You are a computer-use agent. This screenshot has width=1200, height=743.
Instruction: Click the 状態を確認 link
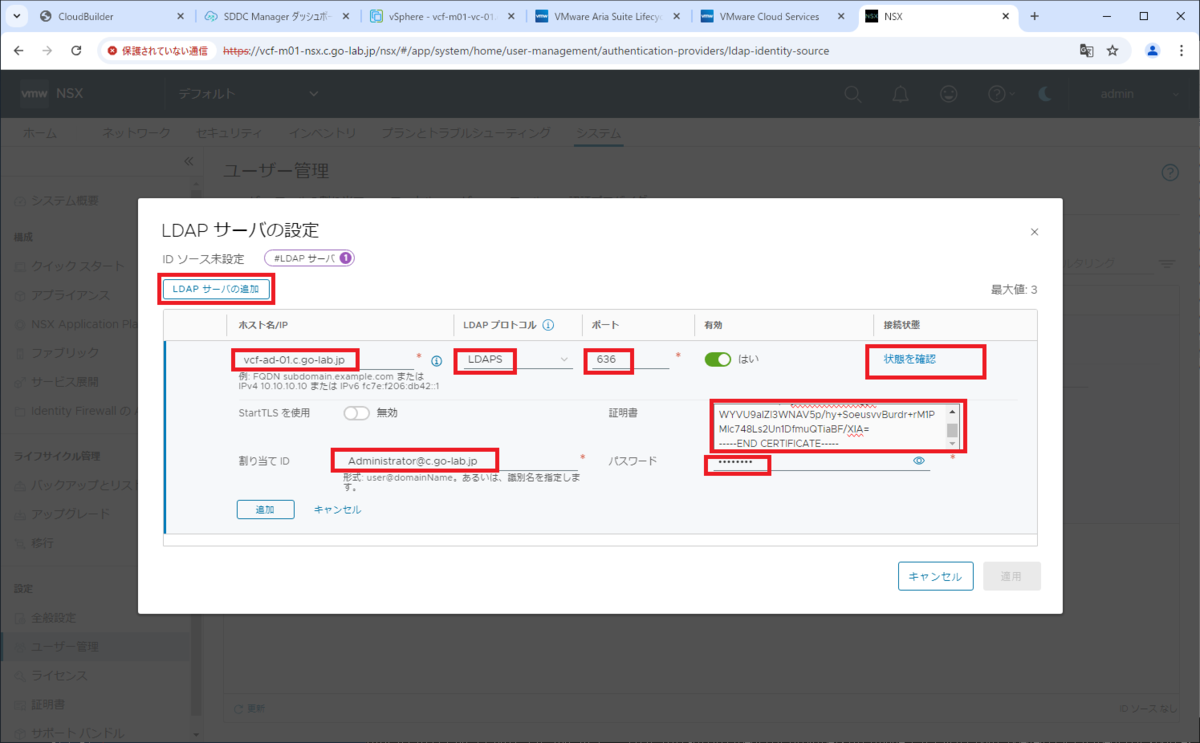pos(909,358)
